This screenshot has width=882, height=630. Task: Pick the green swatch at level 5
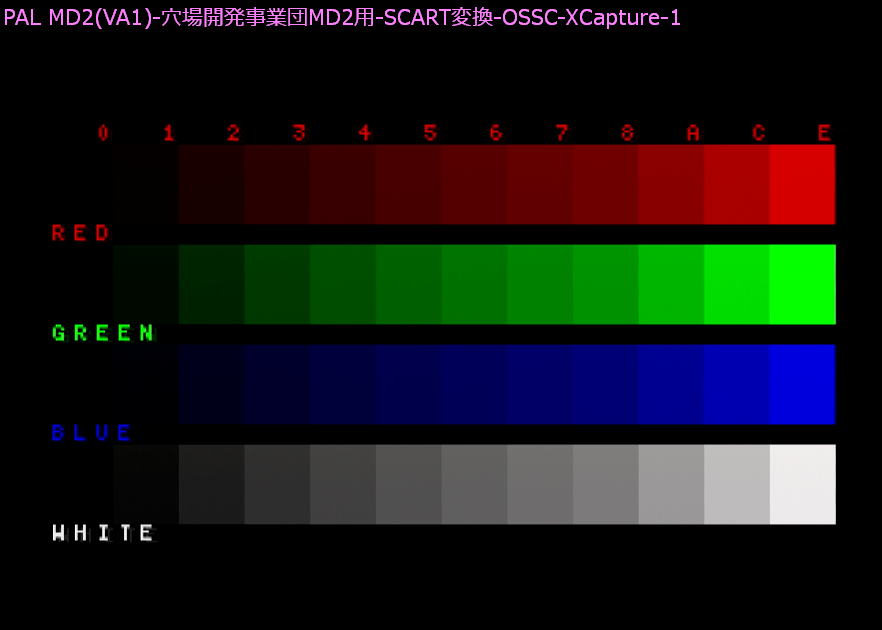click(x=408, y=284)
